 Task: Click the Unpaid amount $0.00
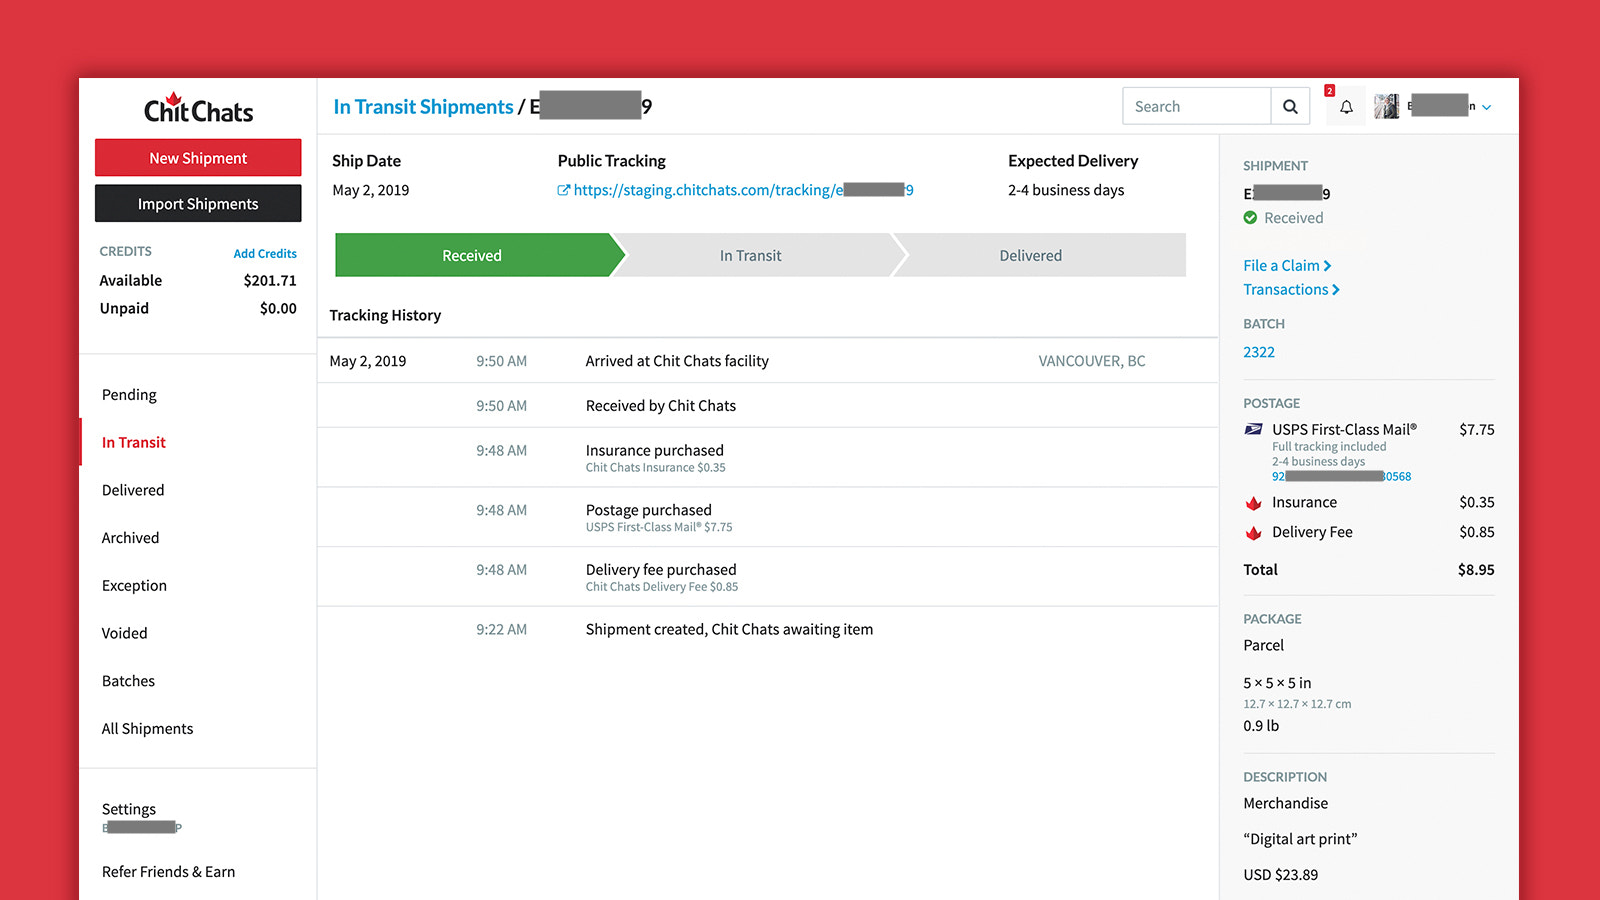tap(278, 309)
